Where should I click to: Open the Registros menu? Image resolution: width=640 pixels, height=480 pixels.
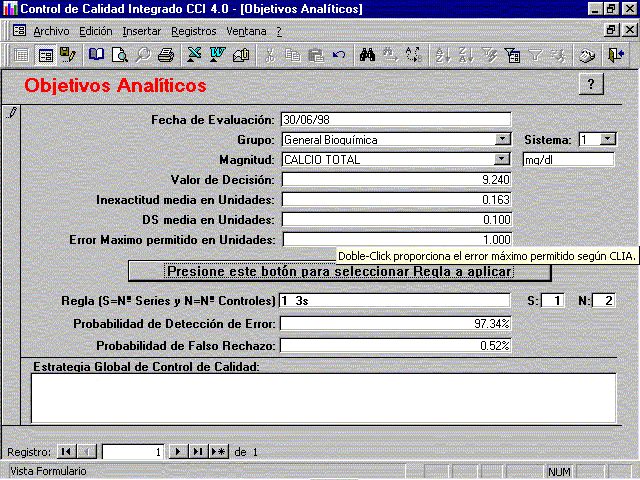coord(193,31)
